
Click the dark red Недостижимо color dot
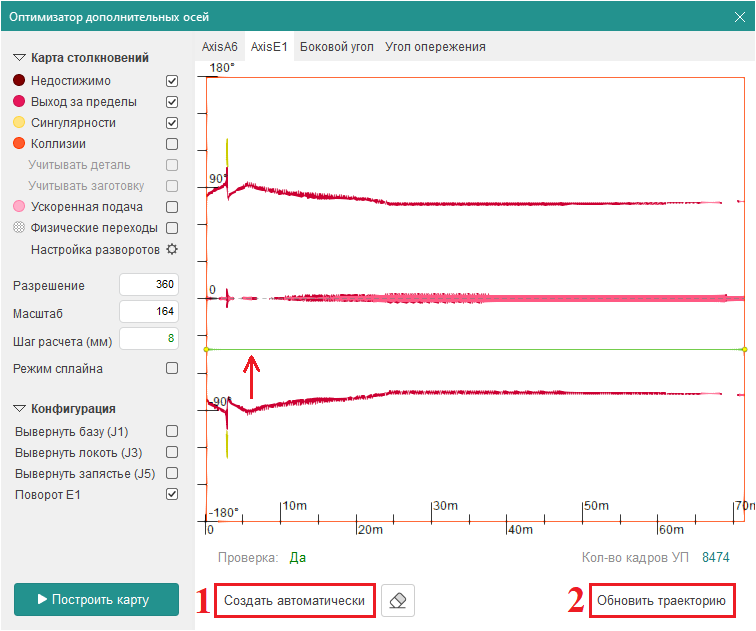pos(19,81)
